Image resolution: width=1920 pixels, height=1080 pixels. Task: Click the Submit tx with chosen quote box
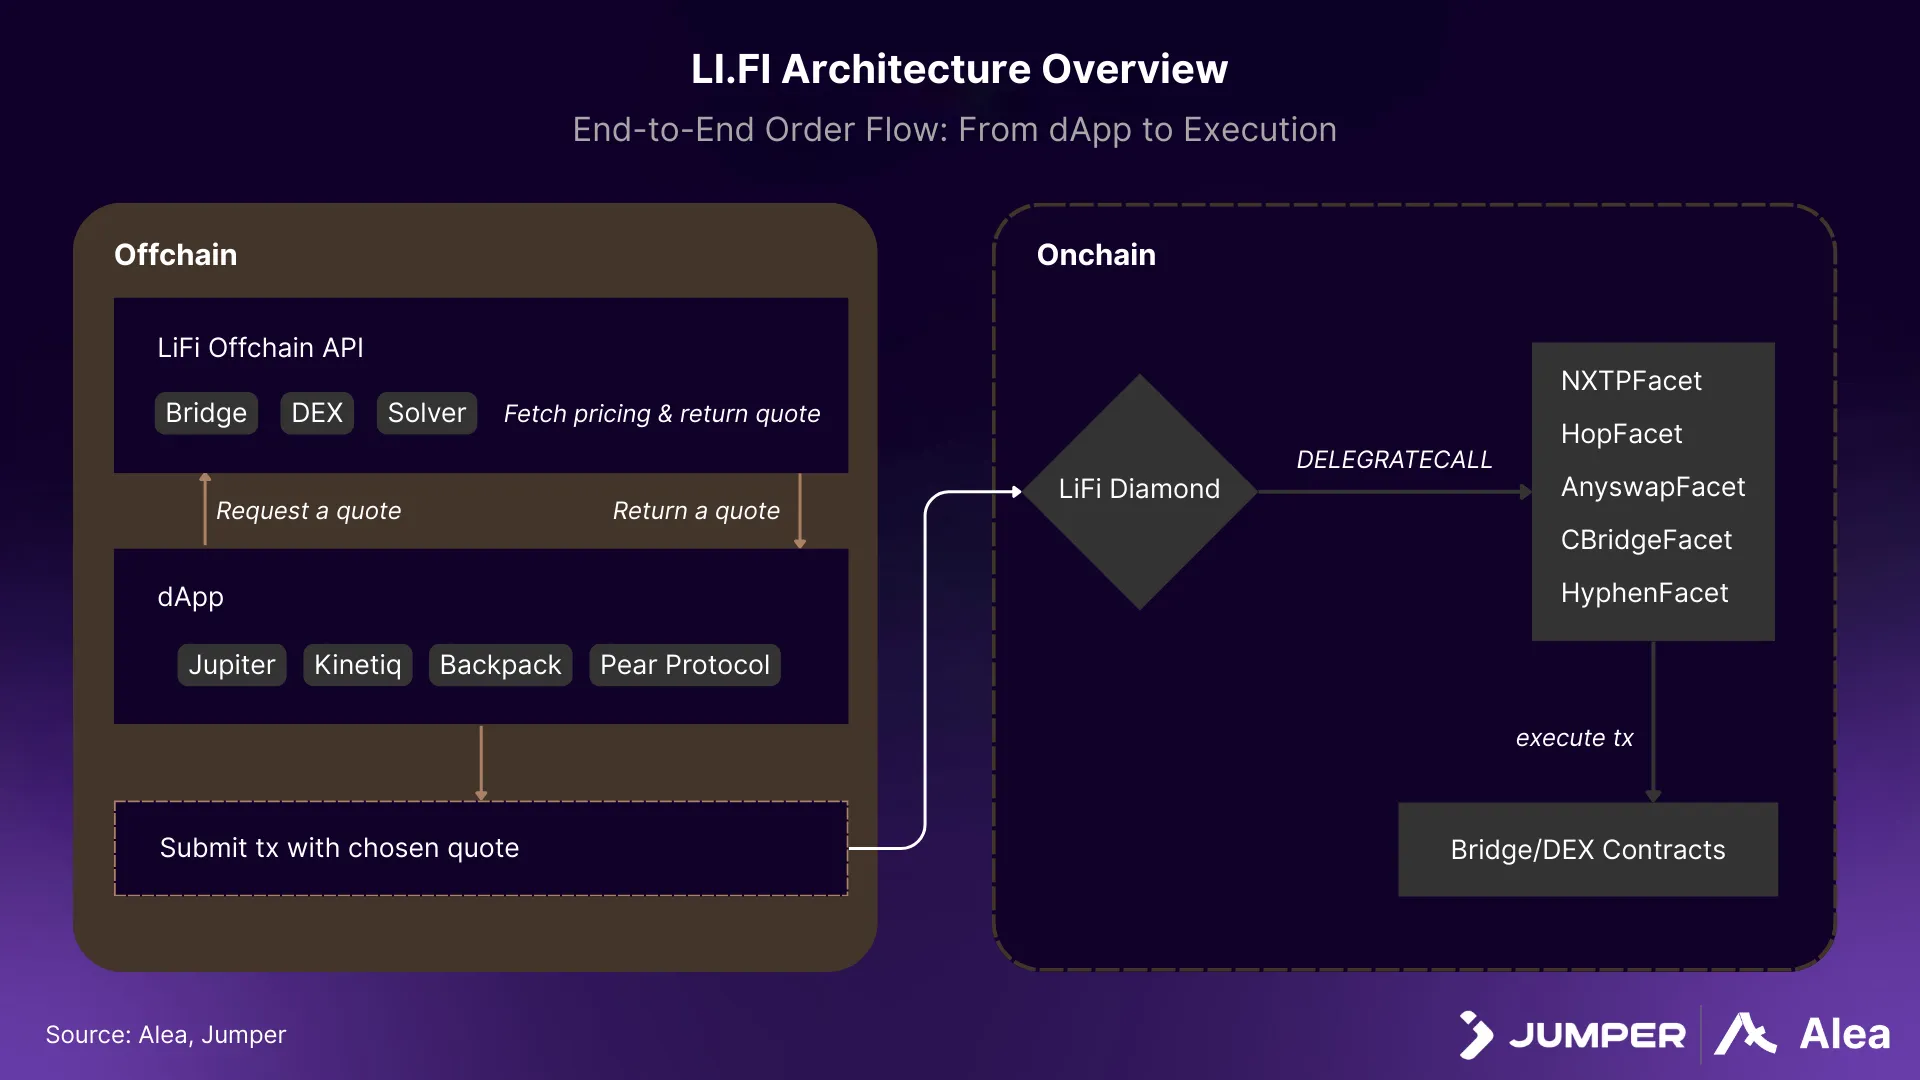(481, 848)
